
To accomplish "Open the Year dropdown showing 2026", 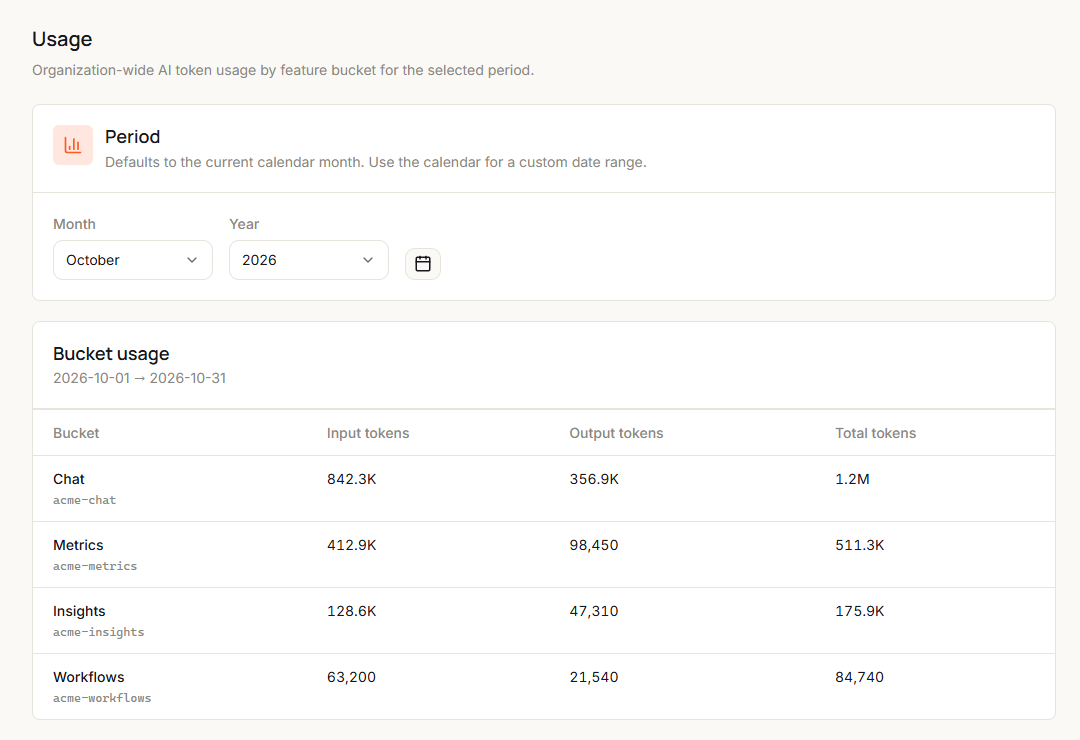I will [309, 260].
